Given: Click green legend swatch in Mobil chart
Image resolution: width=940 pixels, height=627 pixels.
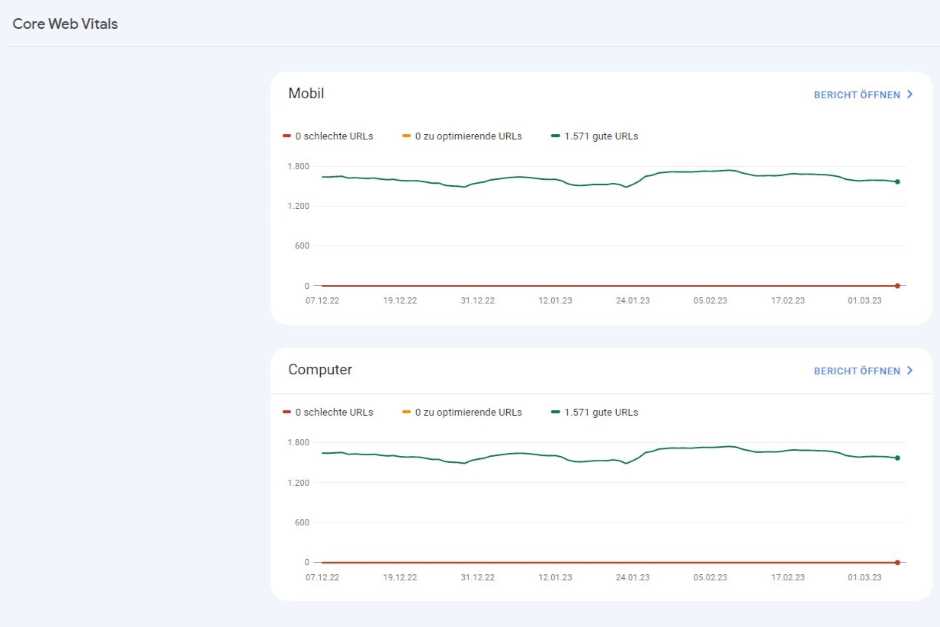Looking at the screenshot, I should pyautogui.click(x=555, y=136).
